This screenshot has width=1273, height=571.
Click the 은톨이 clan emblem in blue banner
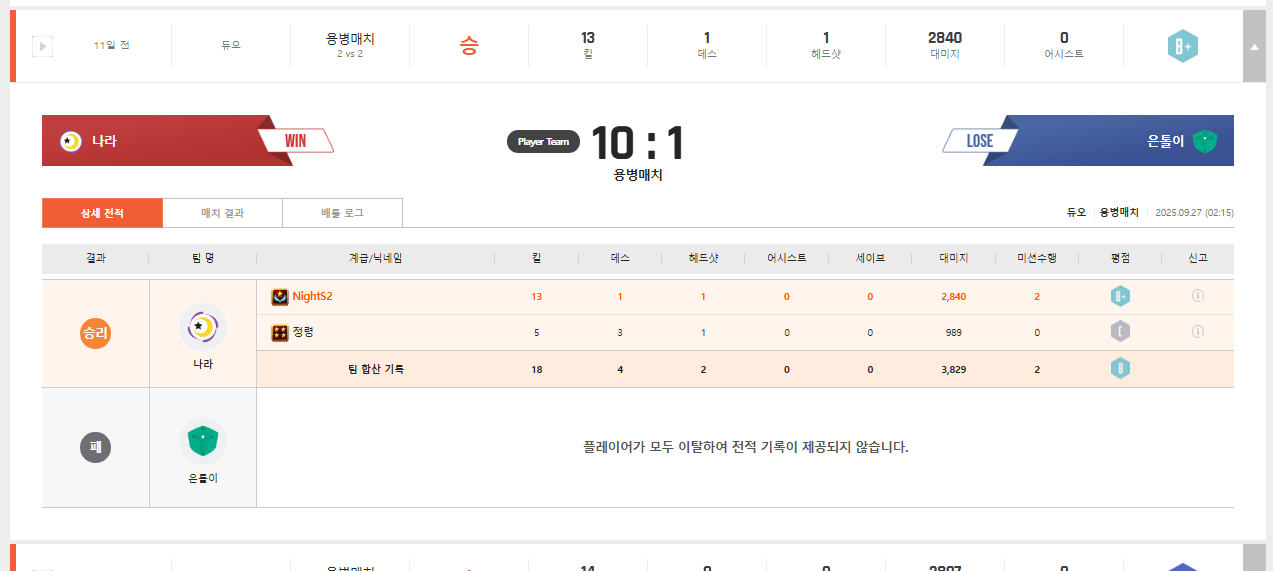(x=1205, y=141)
